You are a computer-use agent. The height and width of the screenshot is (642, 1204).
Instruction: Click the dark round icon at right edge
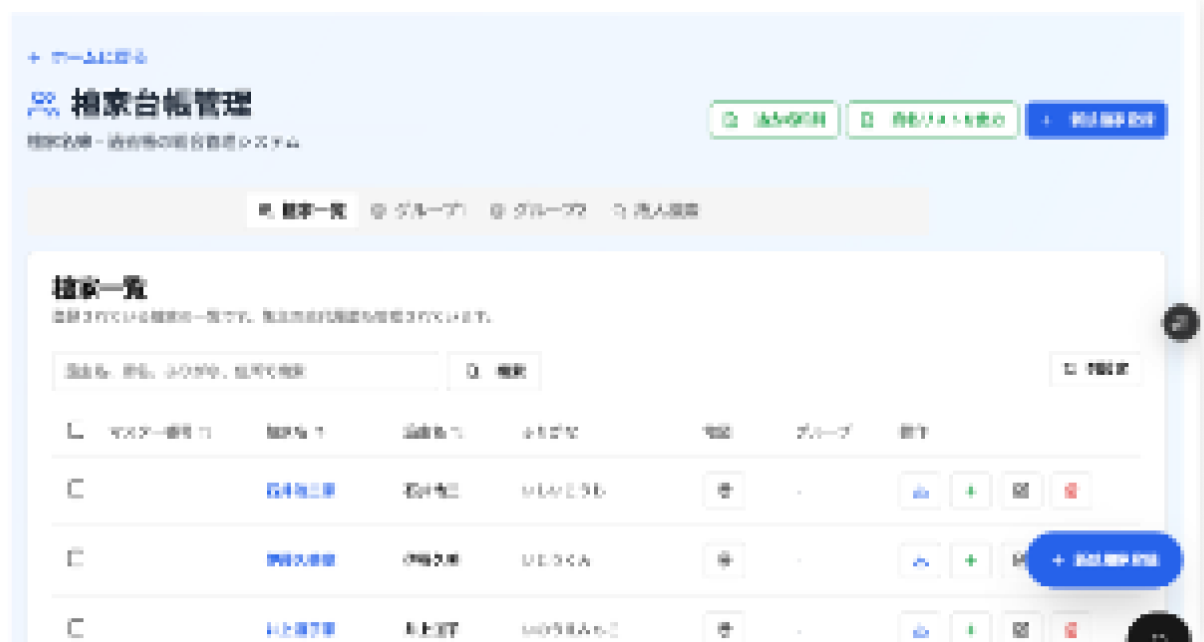point(1181,322)
